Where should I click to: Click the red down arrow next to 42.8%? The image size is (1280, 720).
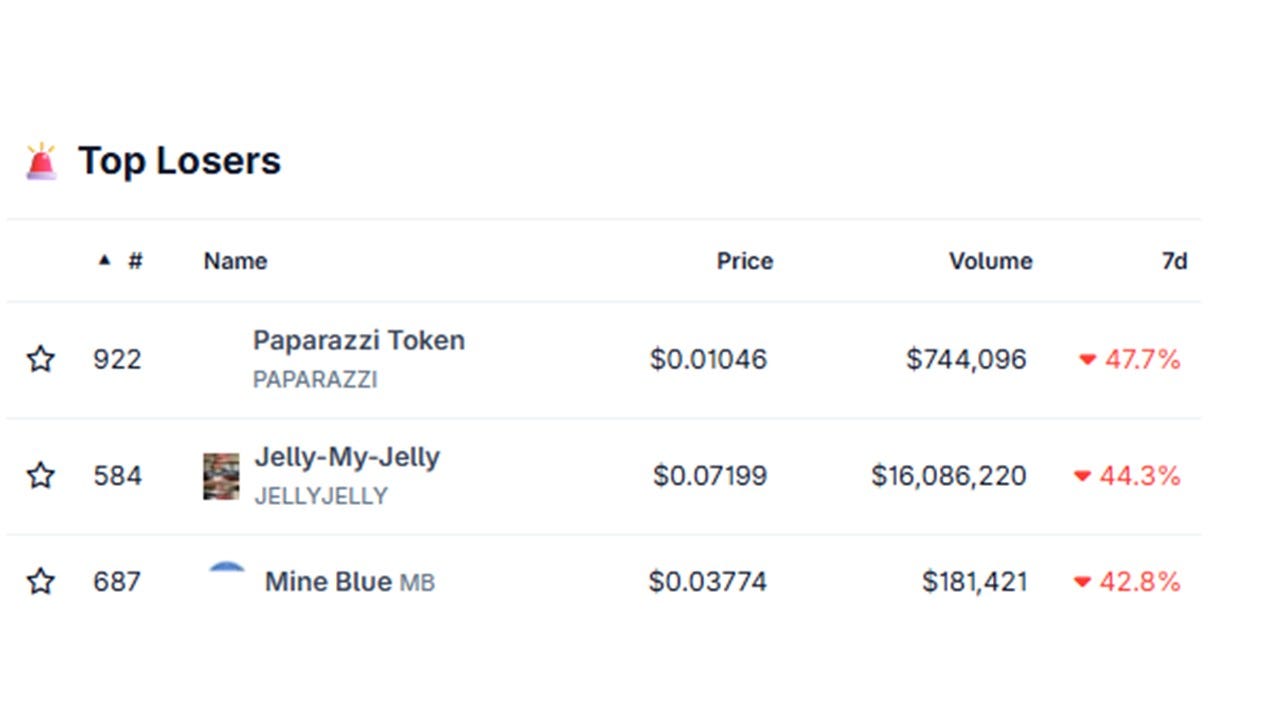click(x=1082, y=582)
